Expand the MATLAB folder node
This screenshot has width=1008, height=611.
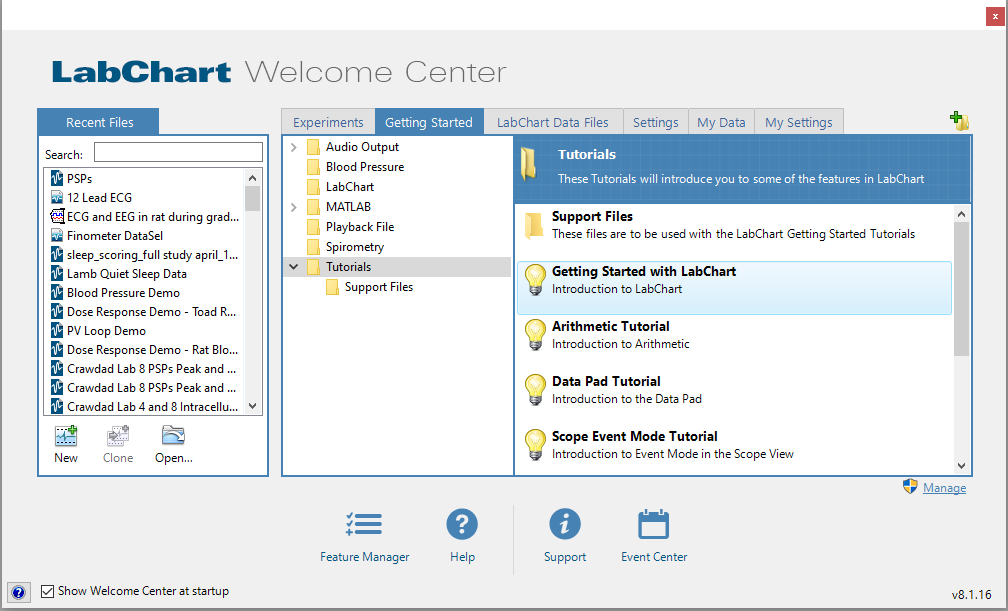point(293,207)
